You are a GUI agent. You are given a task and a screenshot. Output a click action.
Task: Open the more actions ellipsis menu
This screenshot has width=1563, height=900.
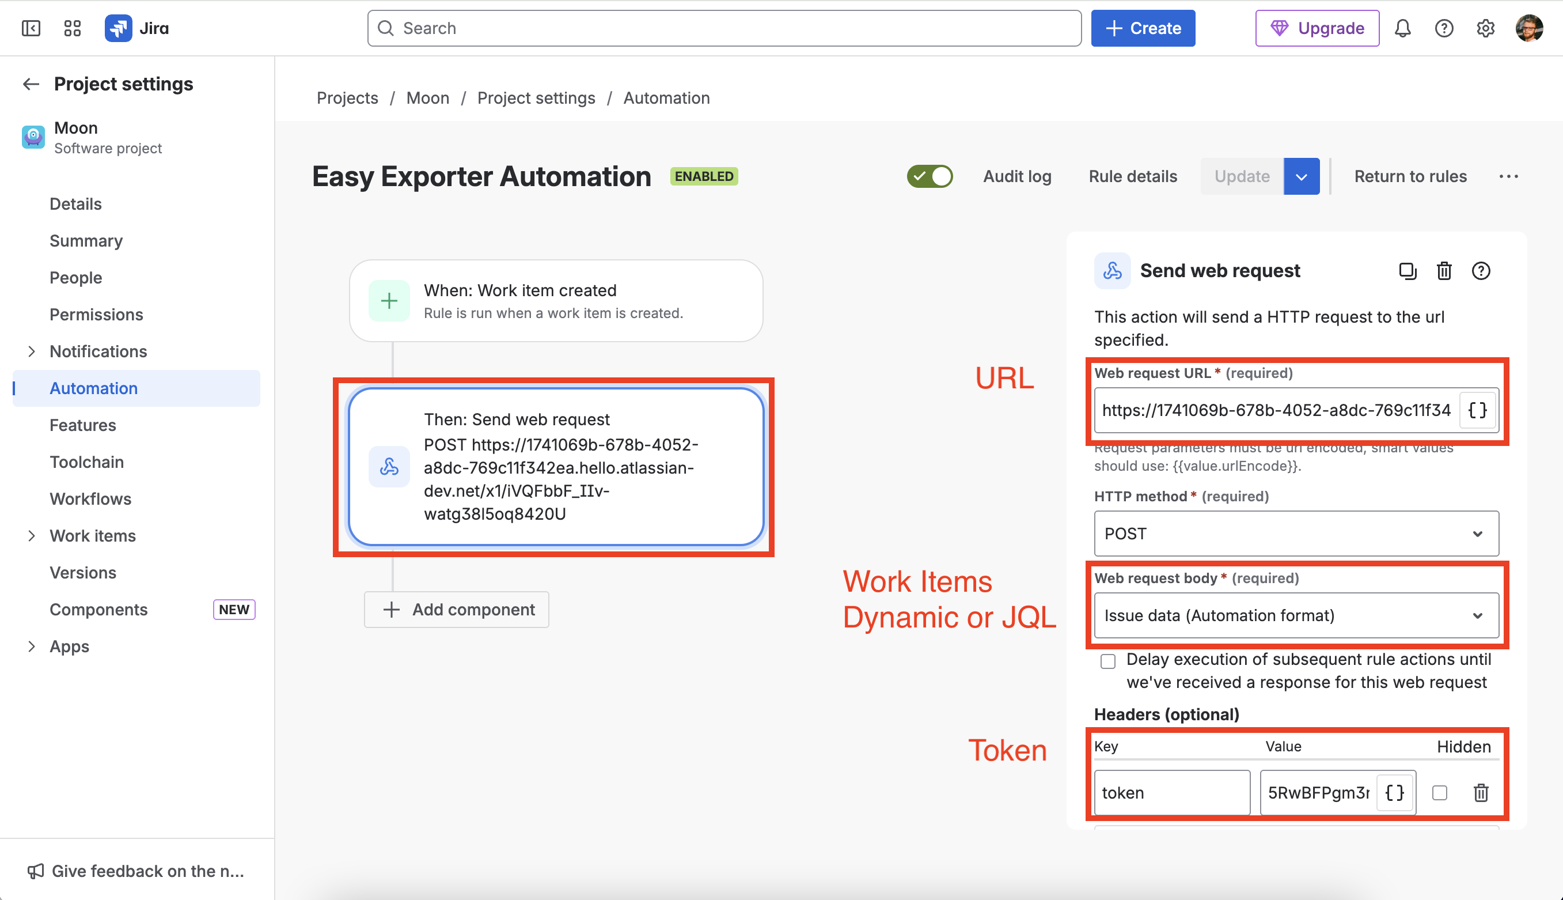pyautogui.click(x=1509, y=176)
